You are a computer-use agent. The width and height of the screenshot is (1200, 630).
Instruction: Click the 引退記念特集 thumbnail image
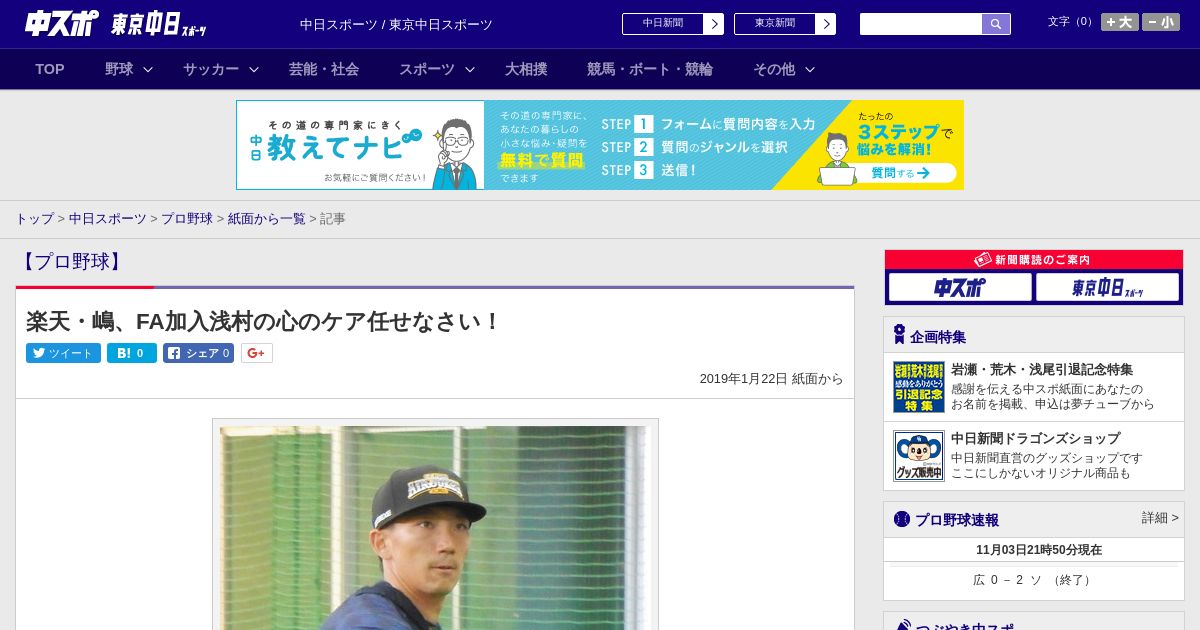point(919,387)
